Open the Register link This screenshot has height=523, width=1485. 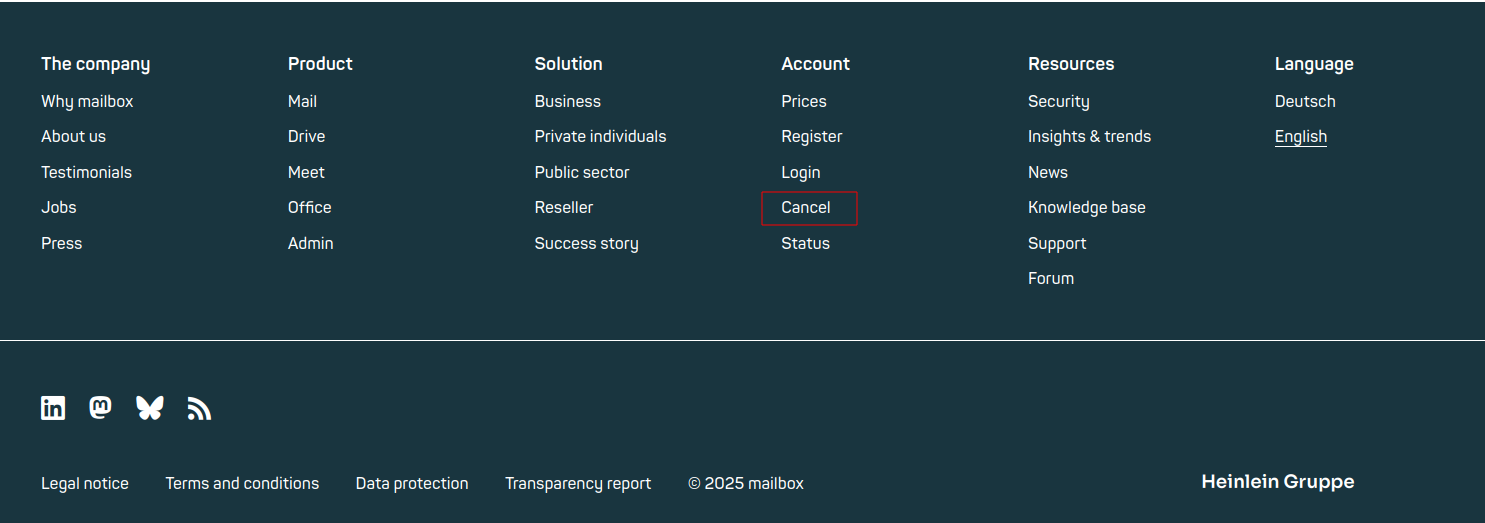[x=811, y=137]
